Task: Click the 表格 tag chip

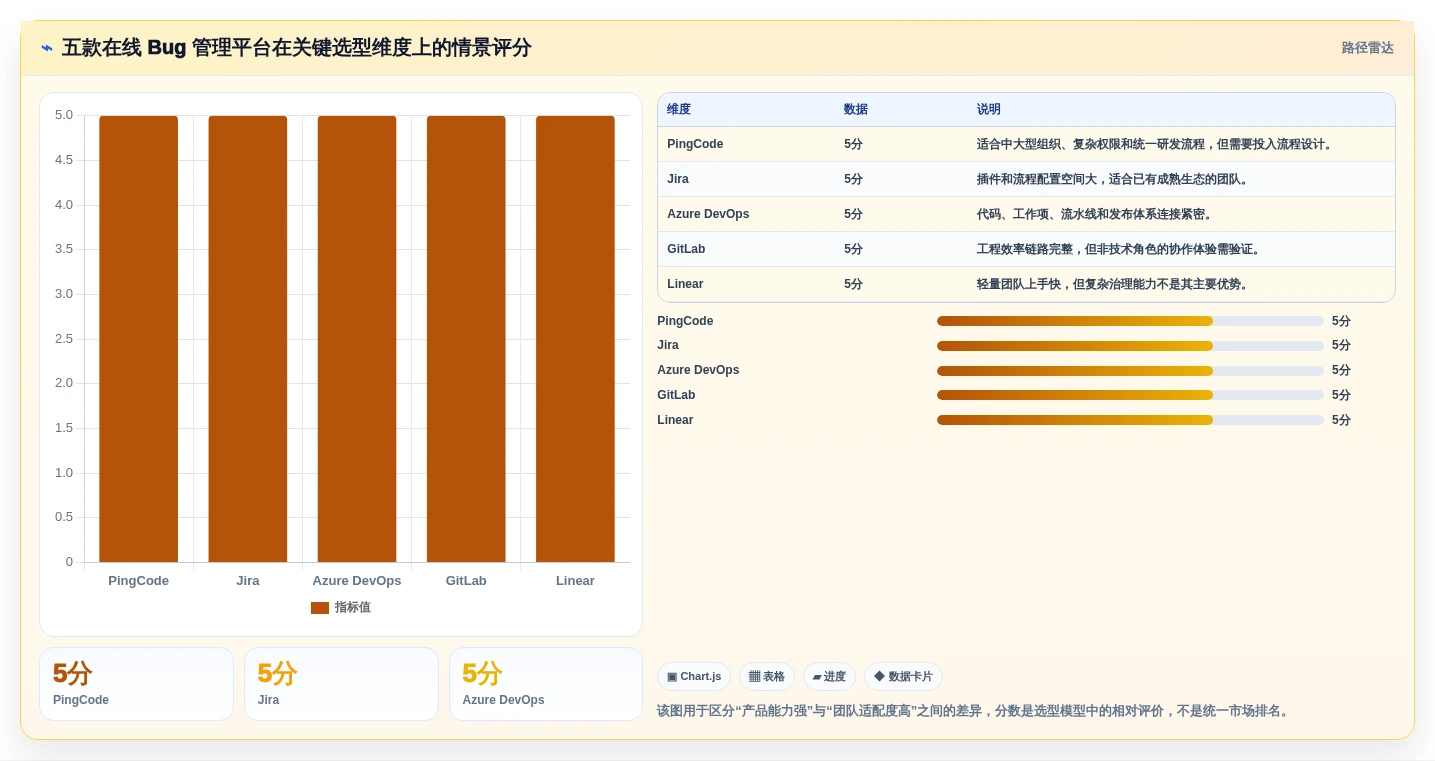Action: tap(767, 677)
